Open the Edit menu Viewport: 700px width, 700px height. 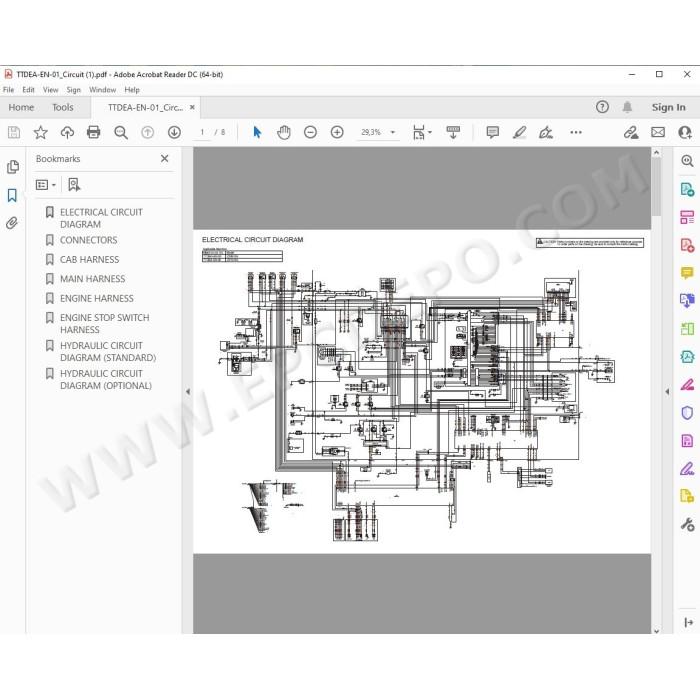pyautogui.click(x=28, y=90)
